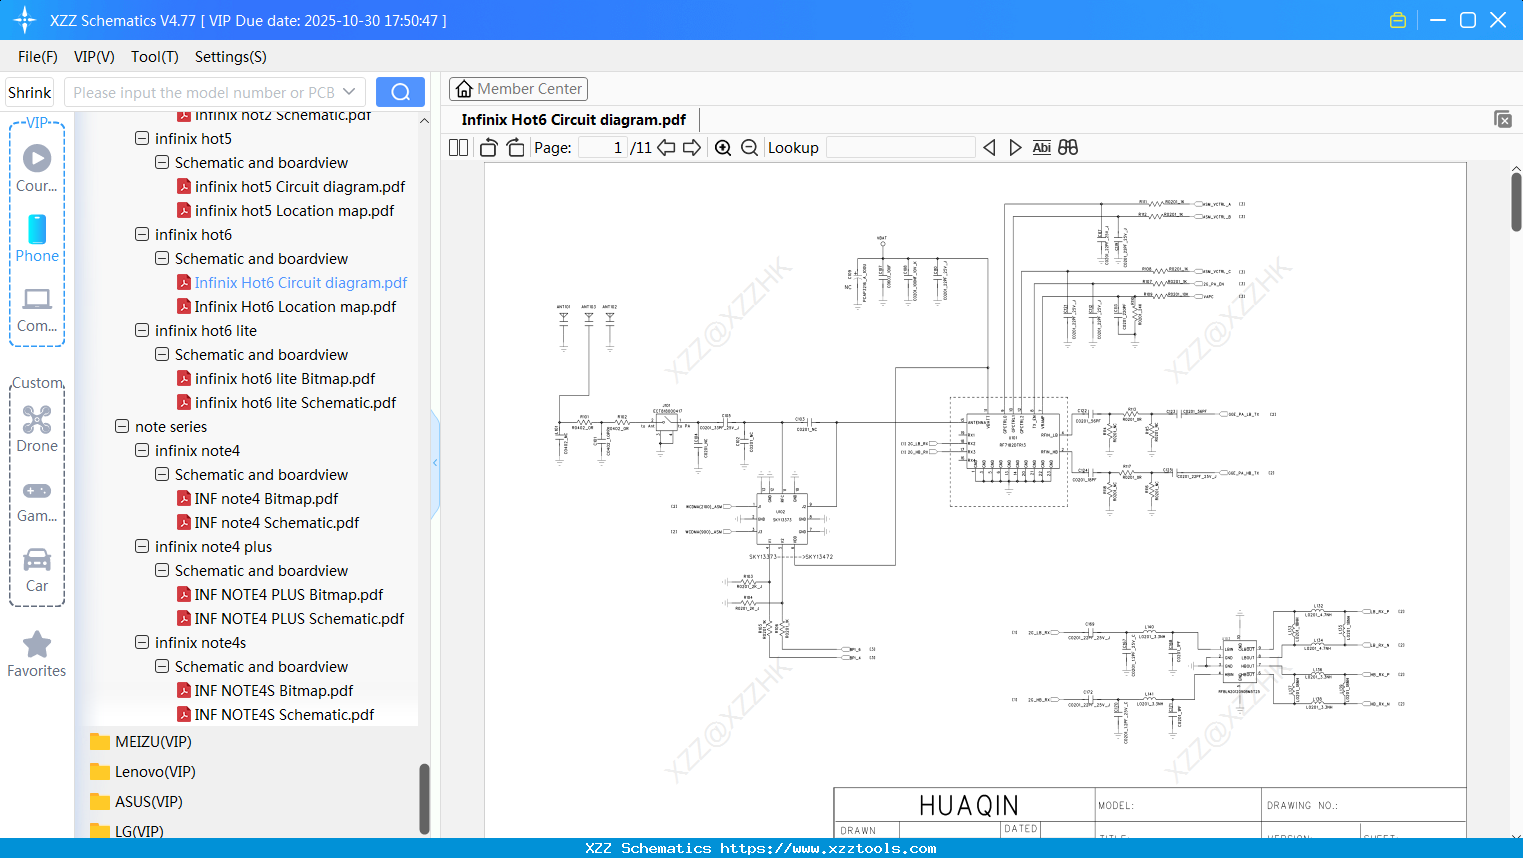Click the Member Center button

point(518,89)
